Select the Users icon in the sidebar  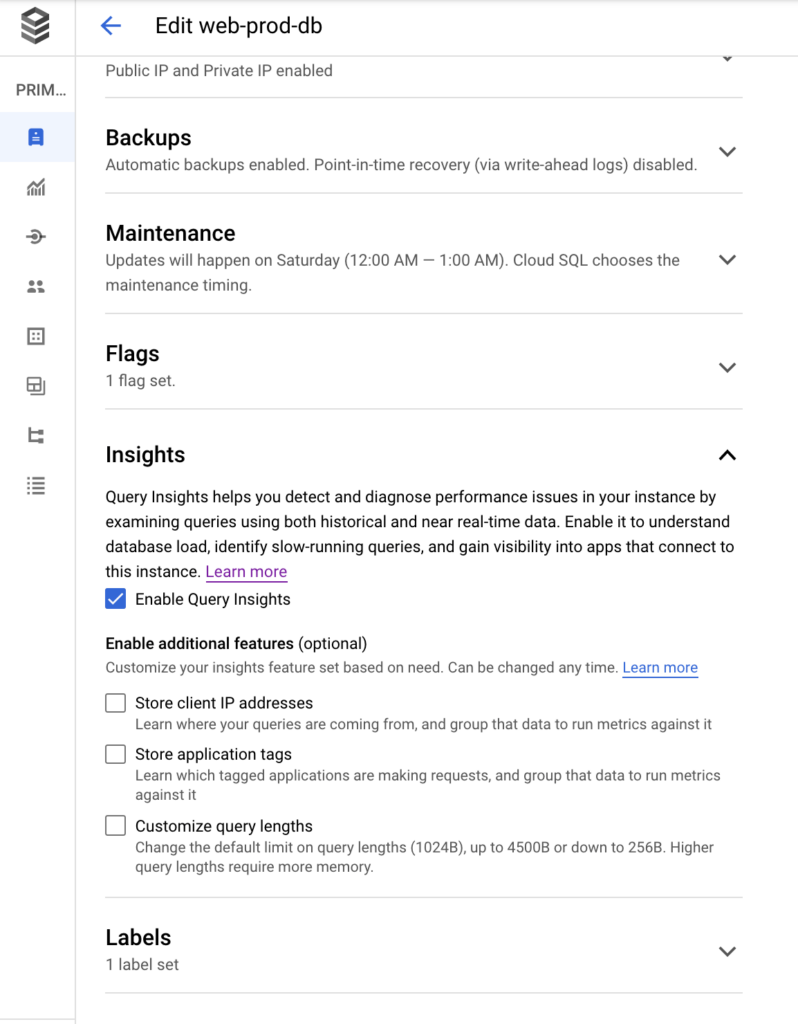click(x=37, y=287)
